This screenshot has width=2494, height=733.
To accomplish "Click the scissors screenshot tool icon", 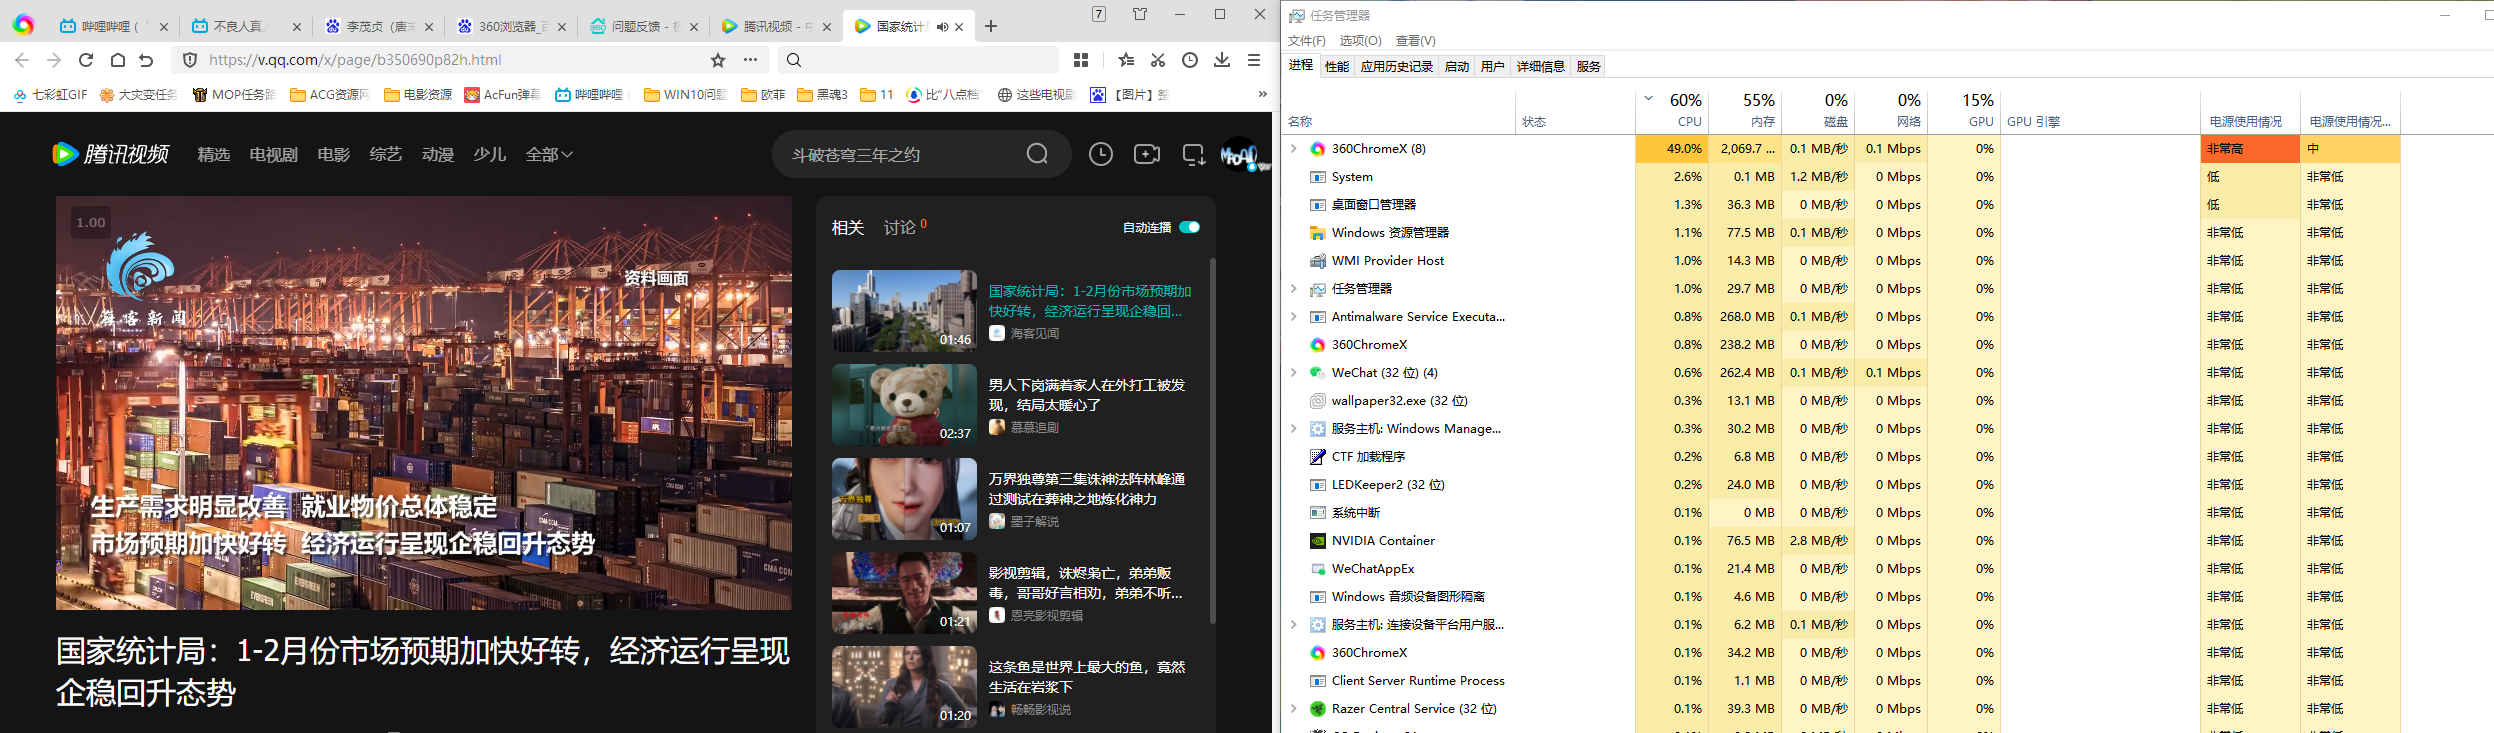I will click(1158, 60).
